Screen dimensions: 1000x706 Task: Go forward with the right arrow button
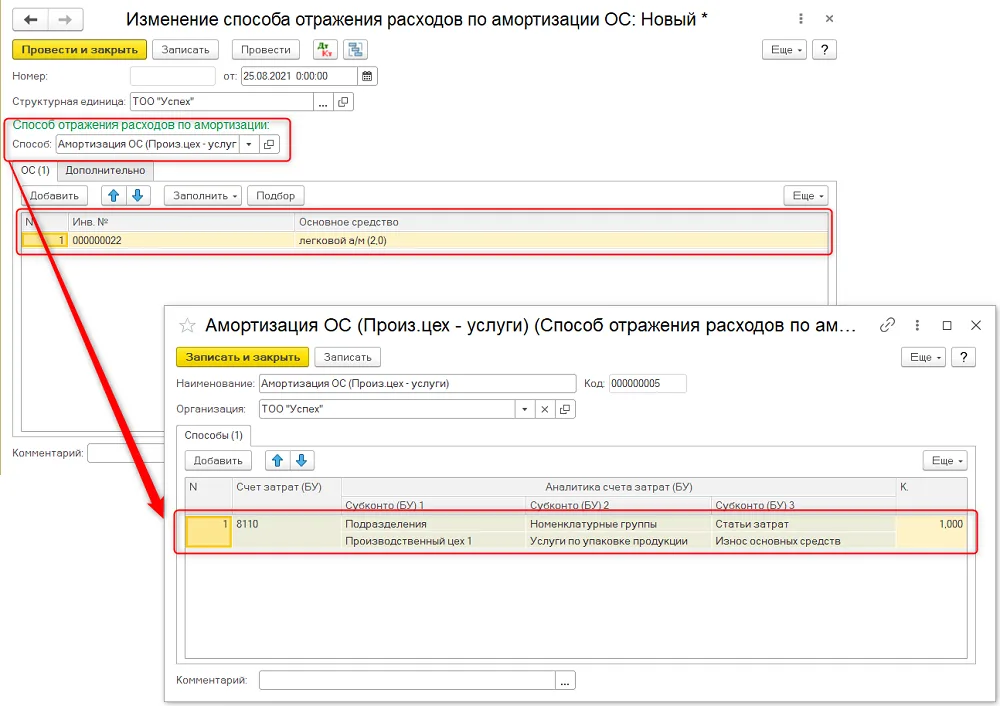(65, 20)
